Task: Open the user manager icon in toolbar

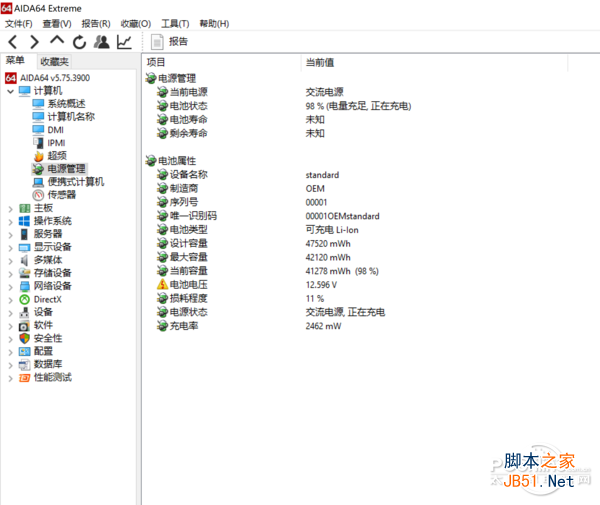Action: (102, 42)
